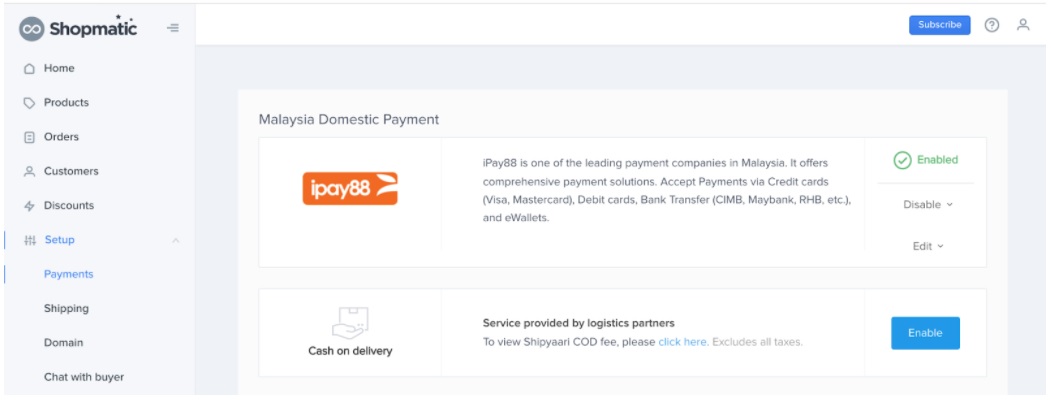The width and height of the screenshot is (1051, 400).
Task: Click the Setup sliders icon
Action: [x=29, y=240]
